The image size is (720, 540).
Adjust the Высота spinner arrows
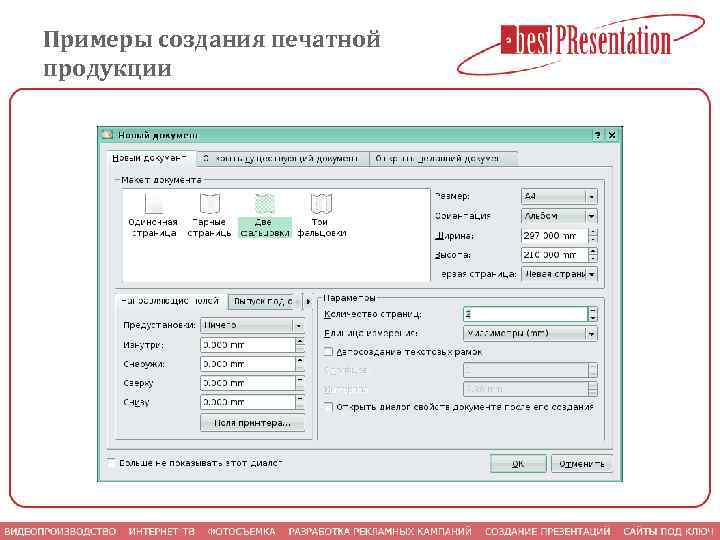[x=593, y=254]
